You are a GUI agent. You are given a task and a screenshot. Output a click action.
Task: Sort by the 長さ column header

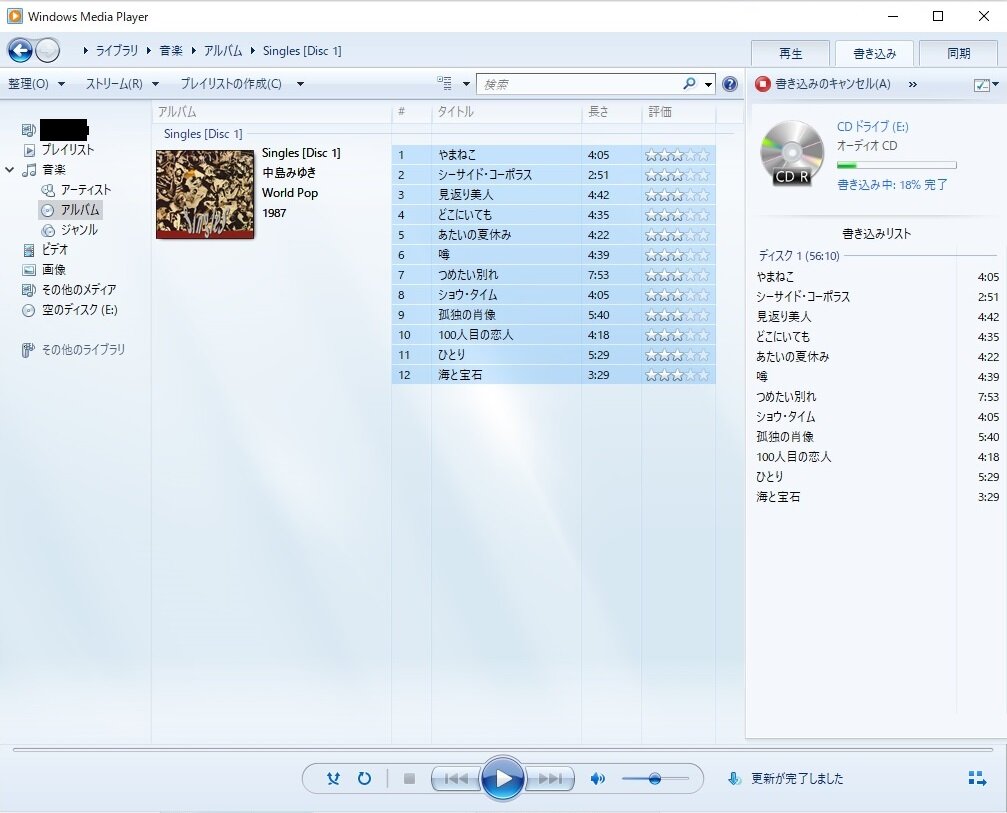(611, 112)
